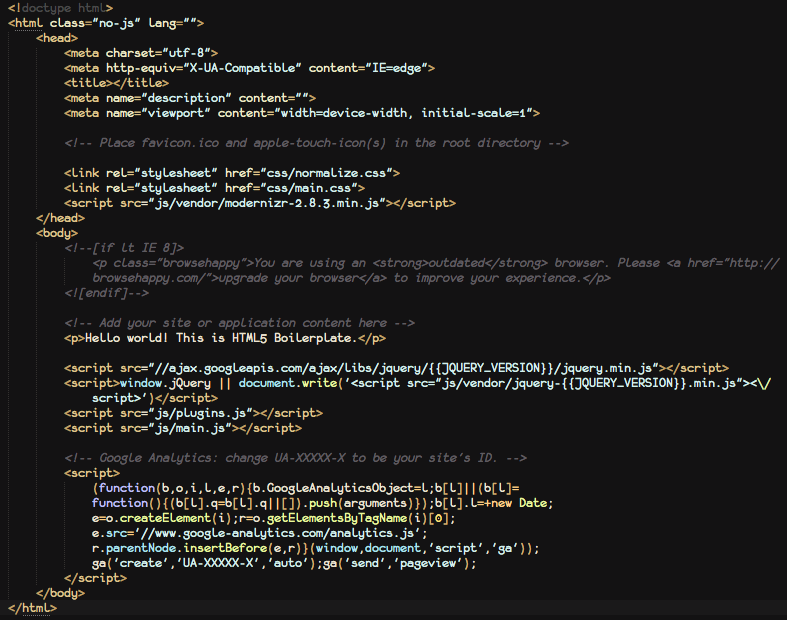Click the r.parentNode.insertBefore(e,r) line

pyautogui.click(x=316, y=549)
